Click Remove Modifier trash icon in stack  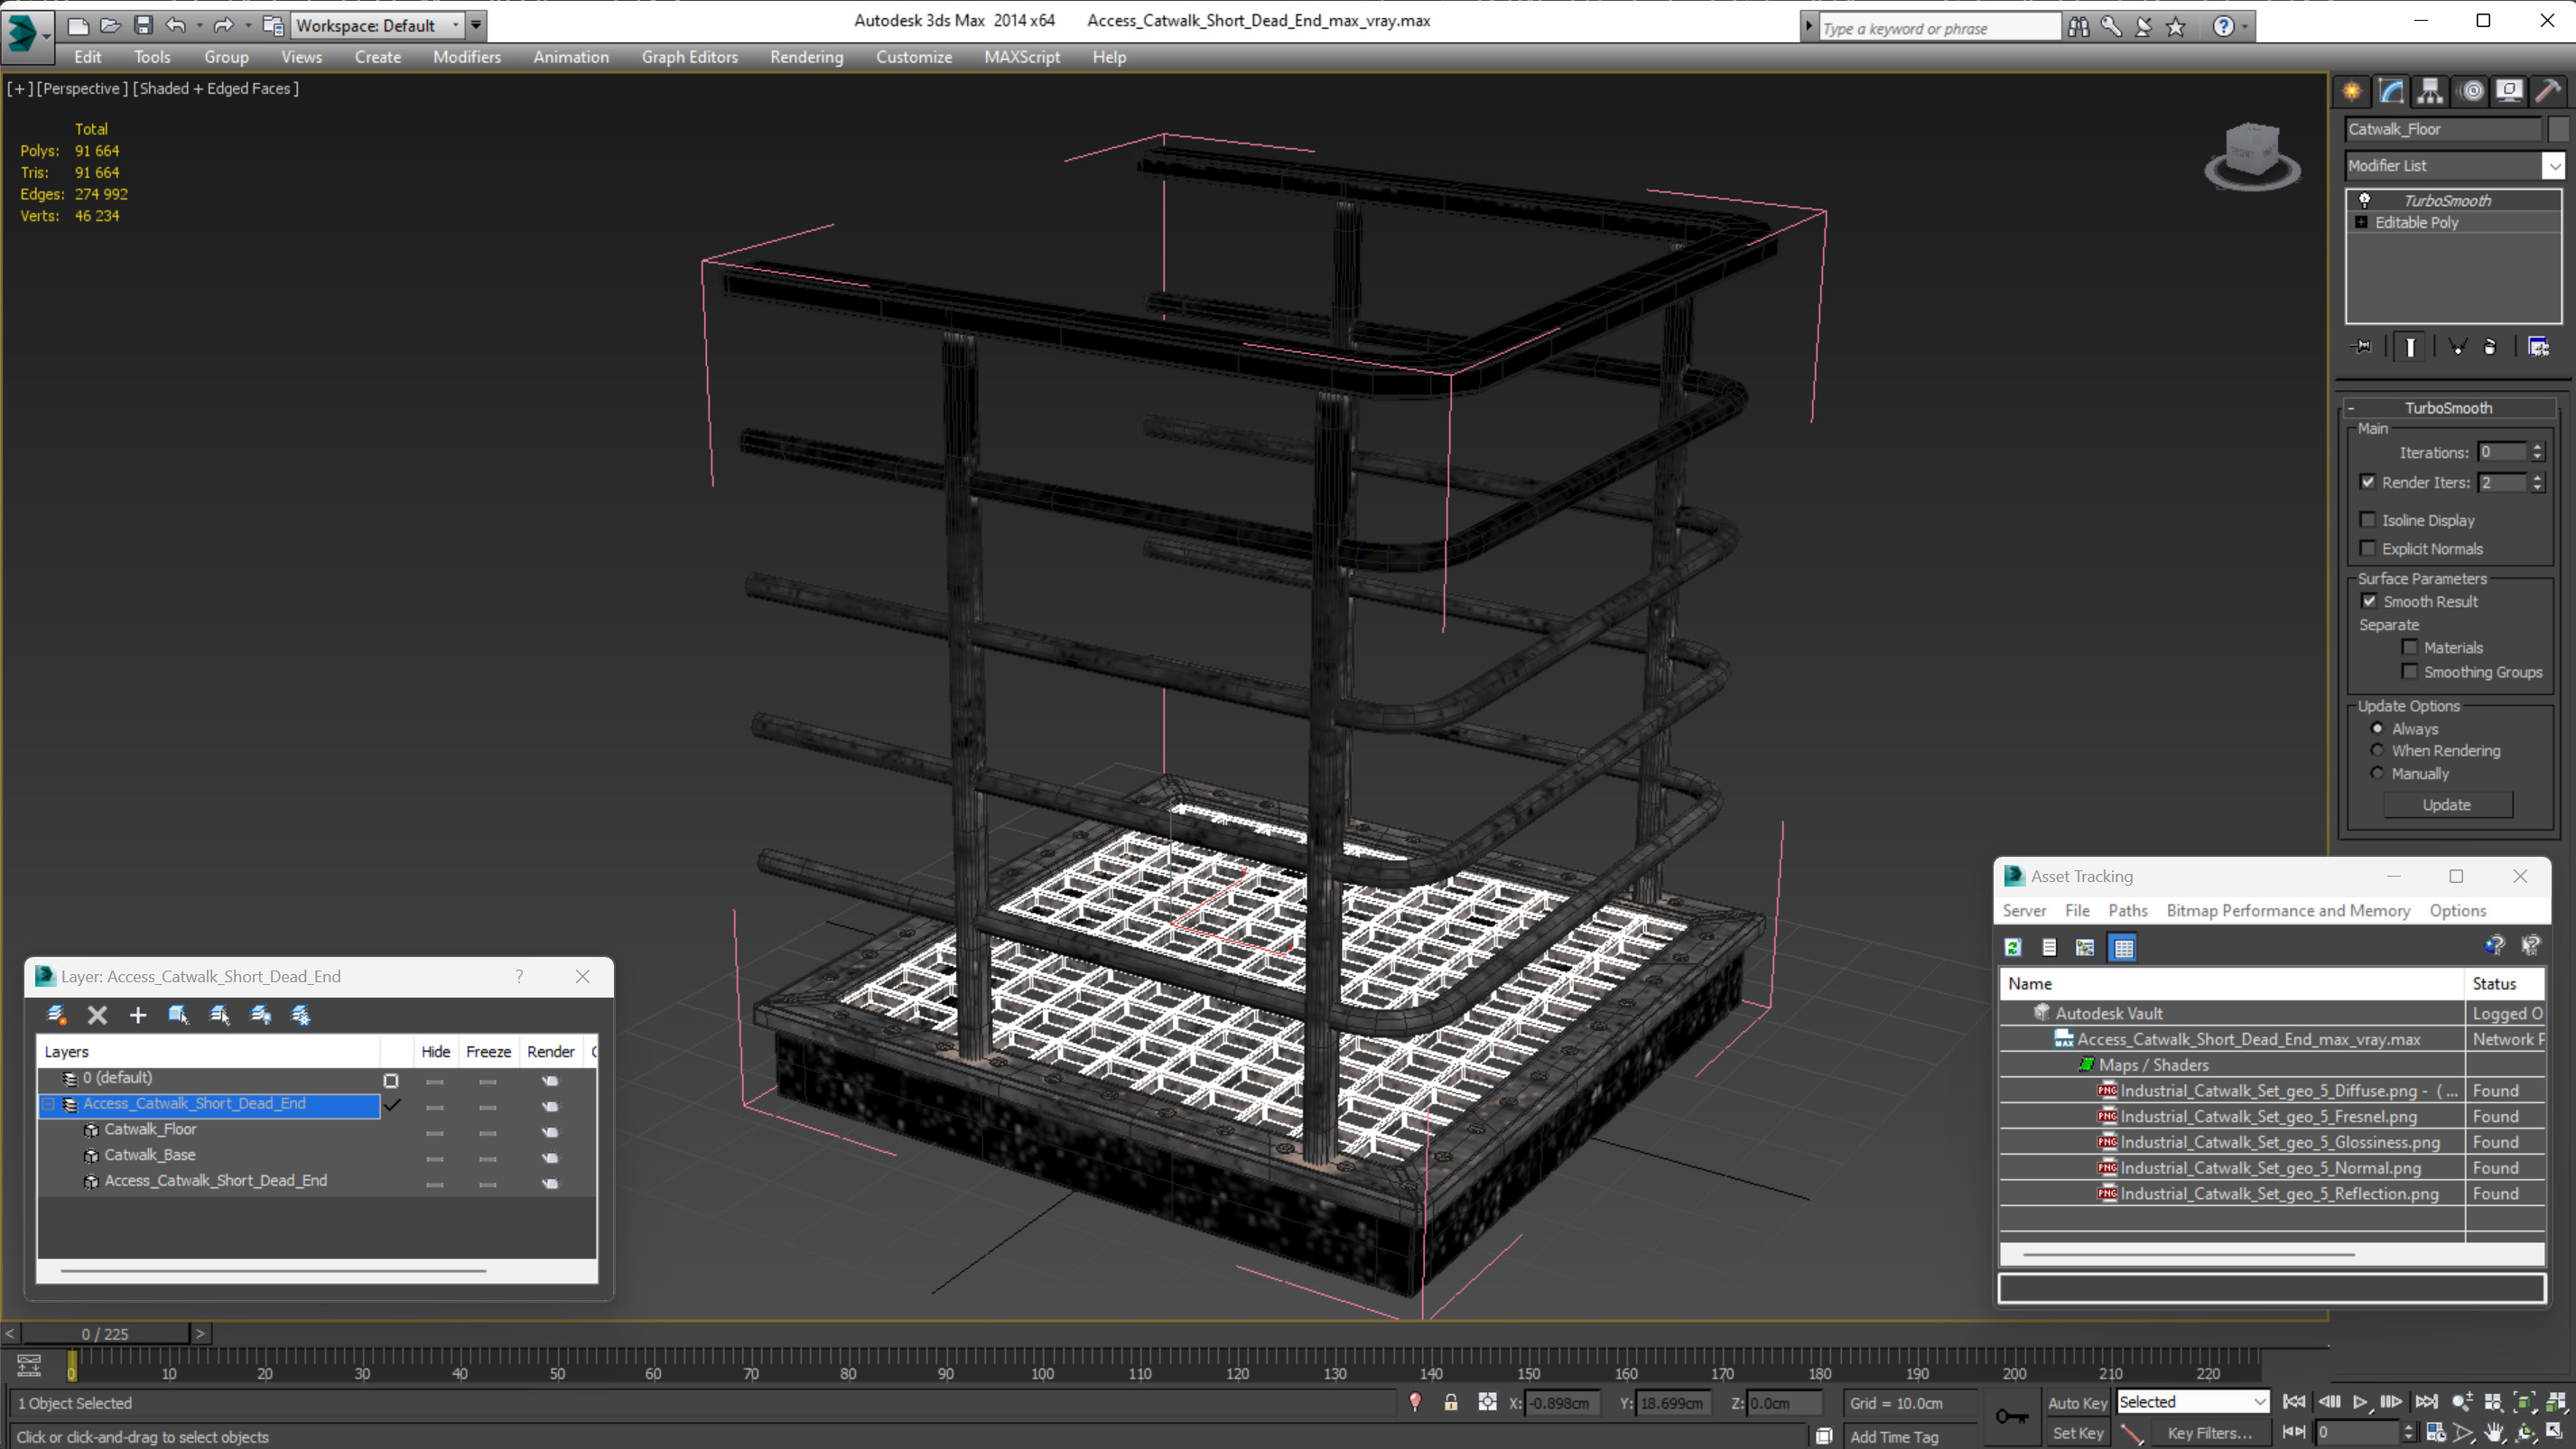(2490, 347)
